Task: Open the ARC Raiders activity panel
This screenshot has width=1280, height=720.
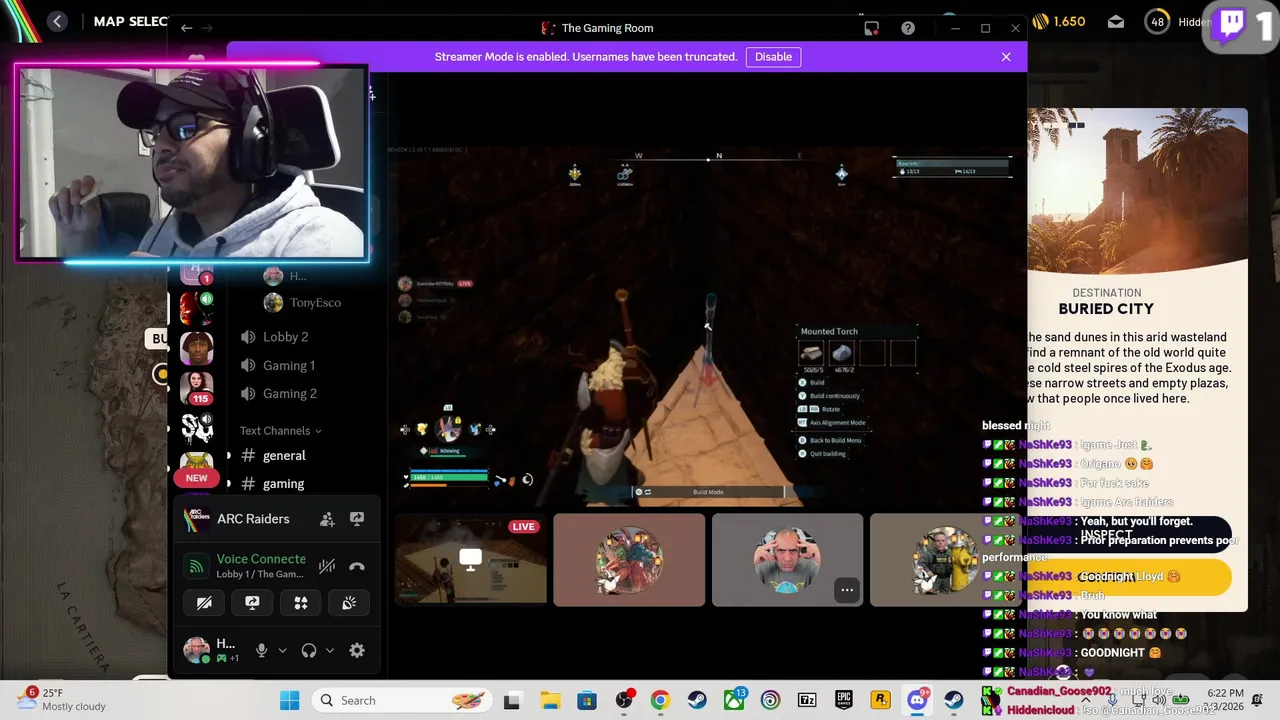Action: point(253,519)
